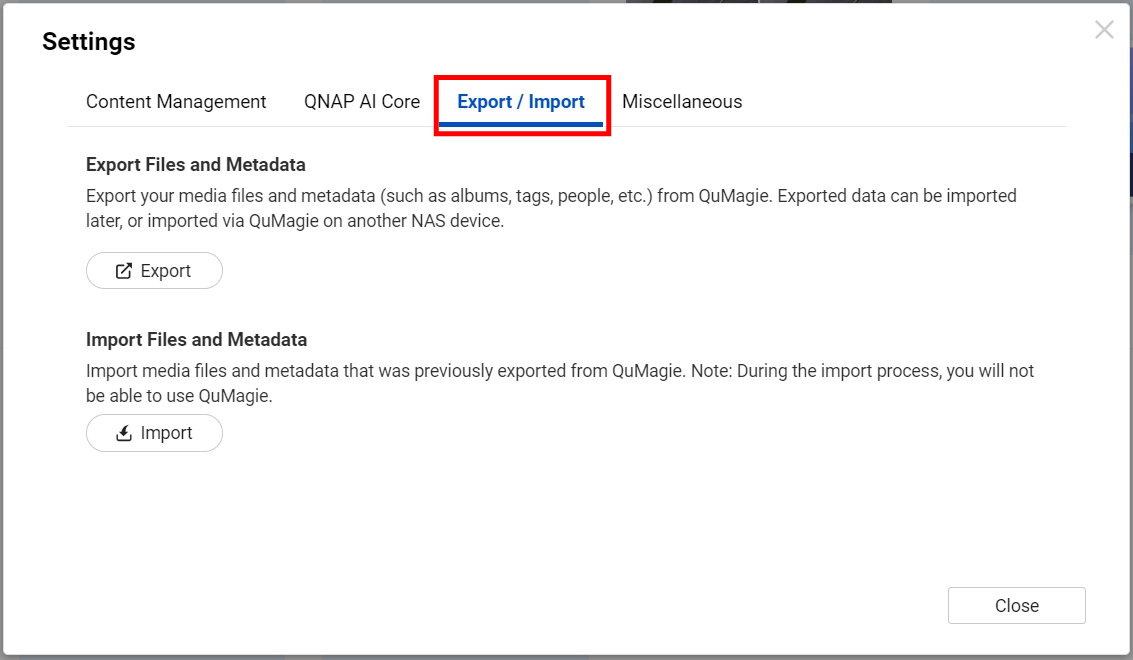
Task: Click the blue underline beneath Export / Import
Action: [521, 124]
